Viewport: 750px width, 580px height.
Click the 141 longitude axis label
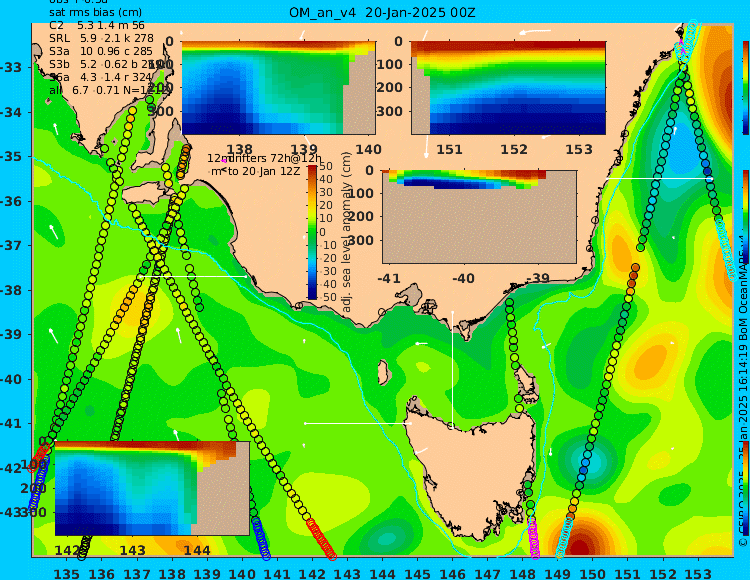(x=277, y=573)
